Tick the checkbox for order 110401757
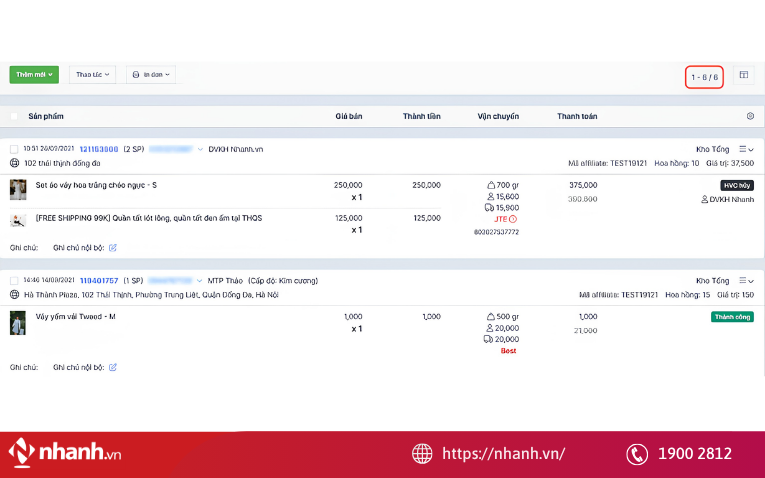This screenshot has height=478, width=765. tap(14, 281)
